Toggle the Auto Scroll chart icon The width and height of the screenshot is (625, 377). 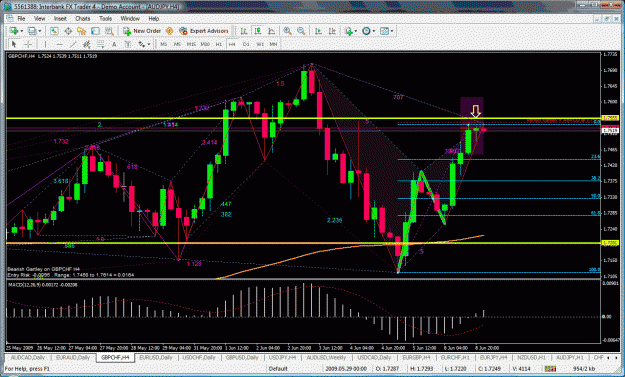coord(318,31)
